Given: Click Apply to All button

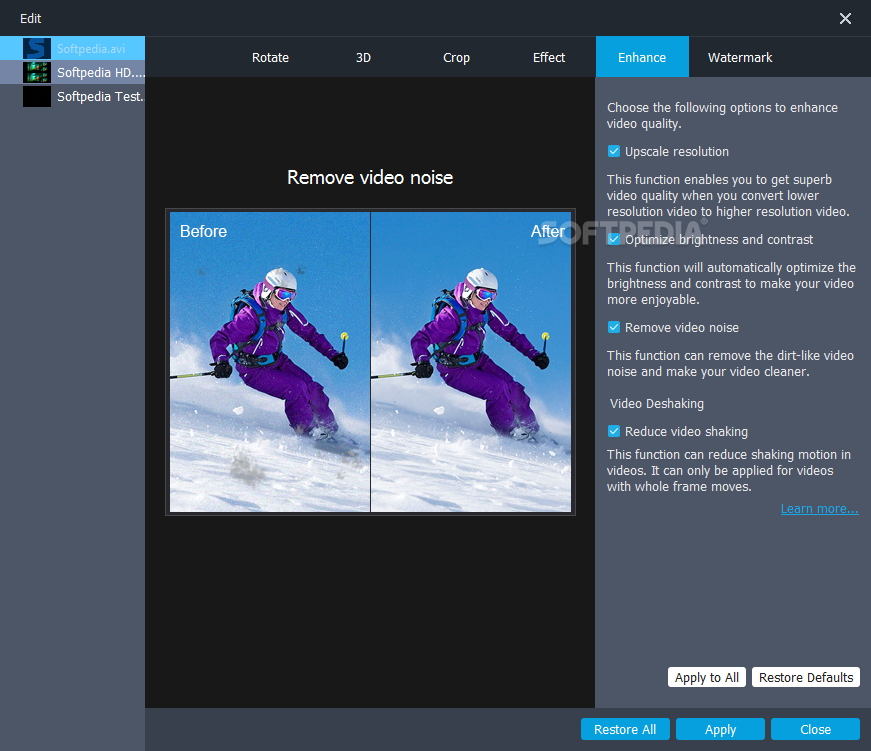Looking at the screenshot, I should 707,677.
